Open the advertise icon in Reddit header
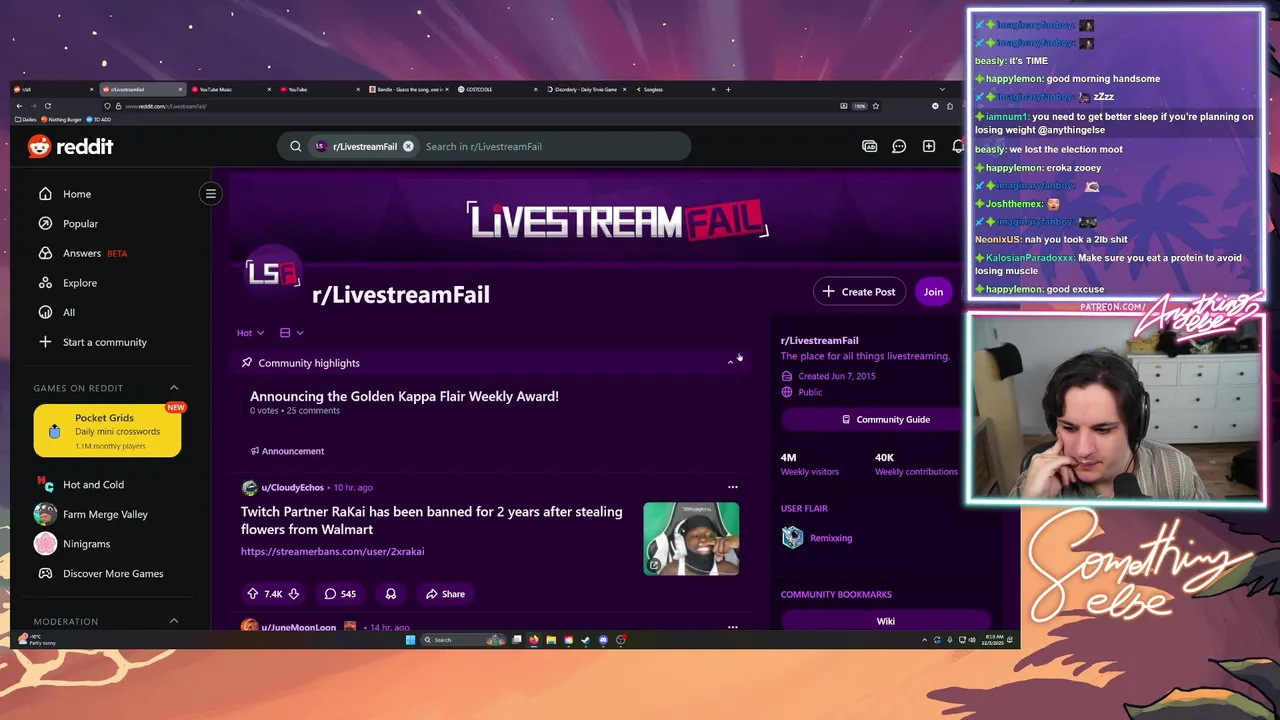The height and width of the screenshot is (720, 1280). tap(870, 146)
